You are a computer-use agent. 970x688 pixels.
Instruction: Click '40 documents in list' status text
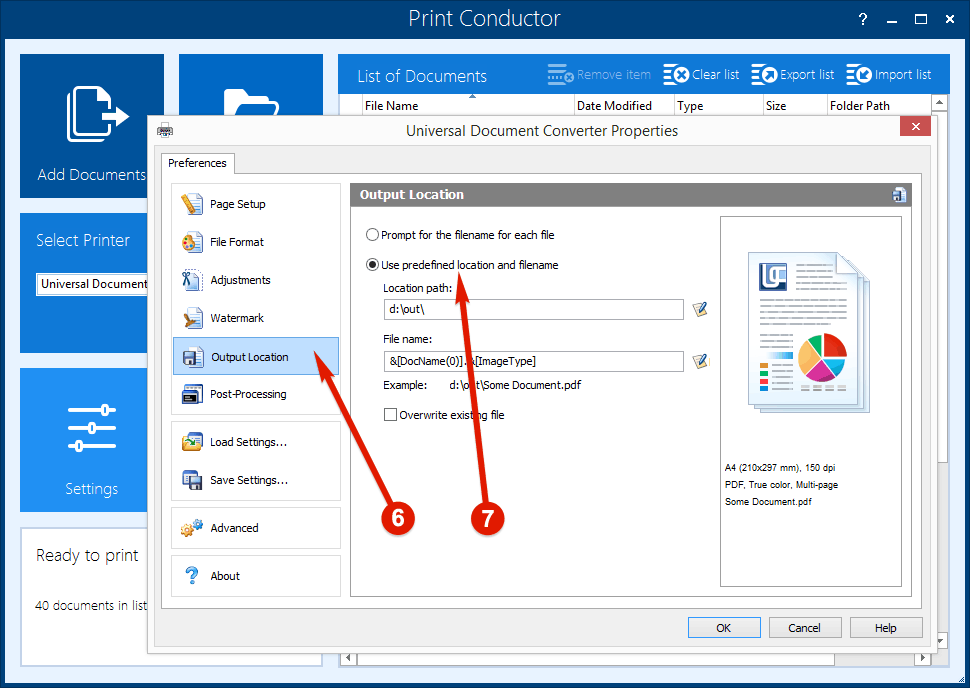tap(91, 606)
